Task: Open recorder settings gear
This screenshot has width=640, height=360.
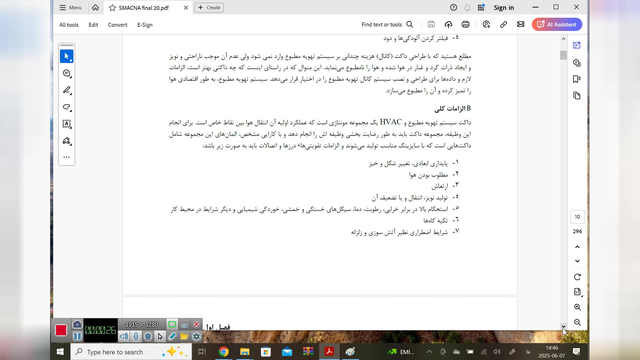Action: click(x=196, y=336)
